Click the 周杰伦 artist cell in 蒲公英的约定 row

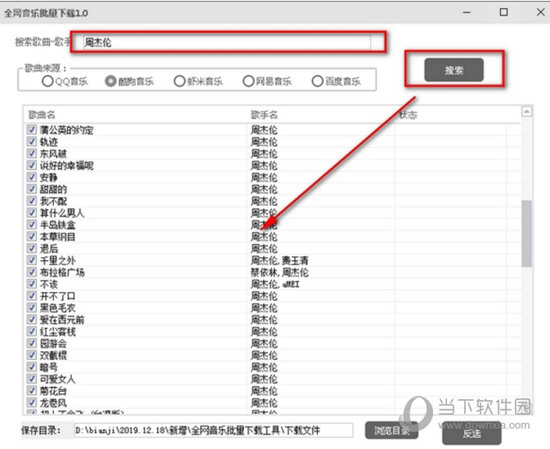[x=264, y=130]
